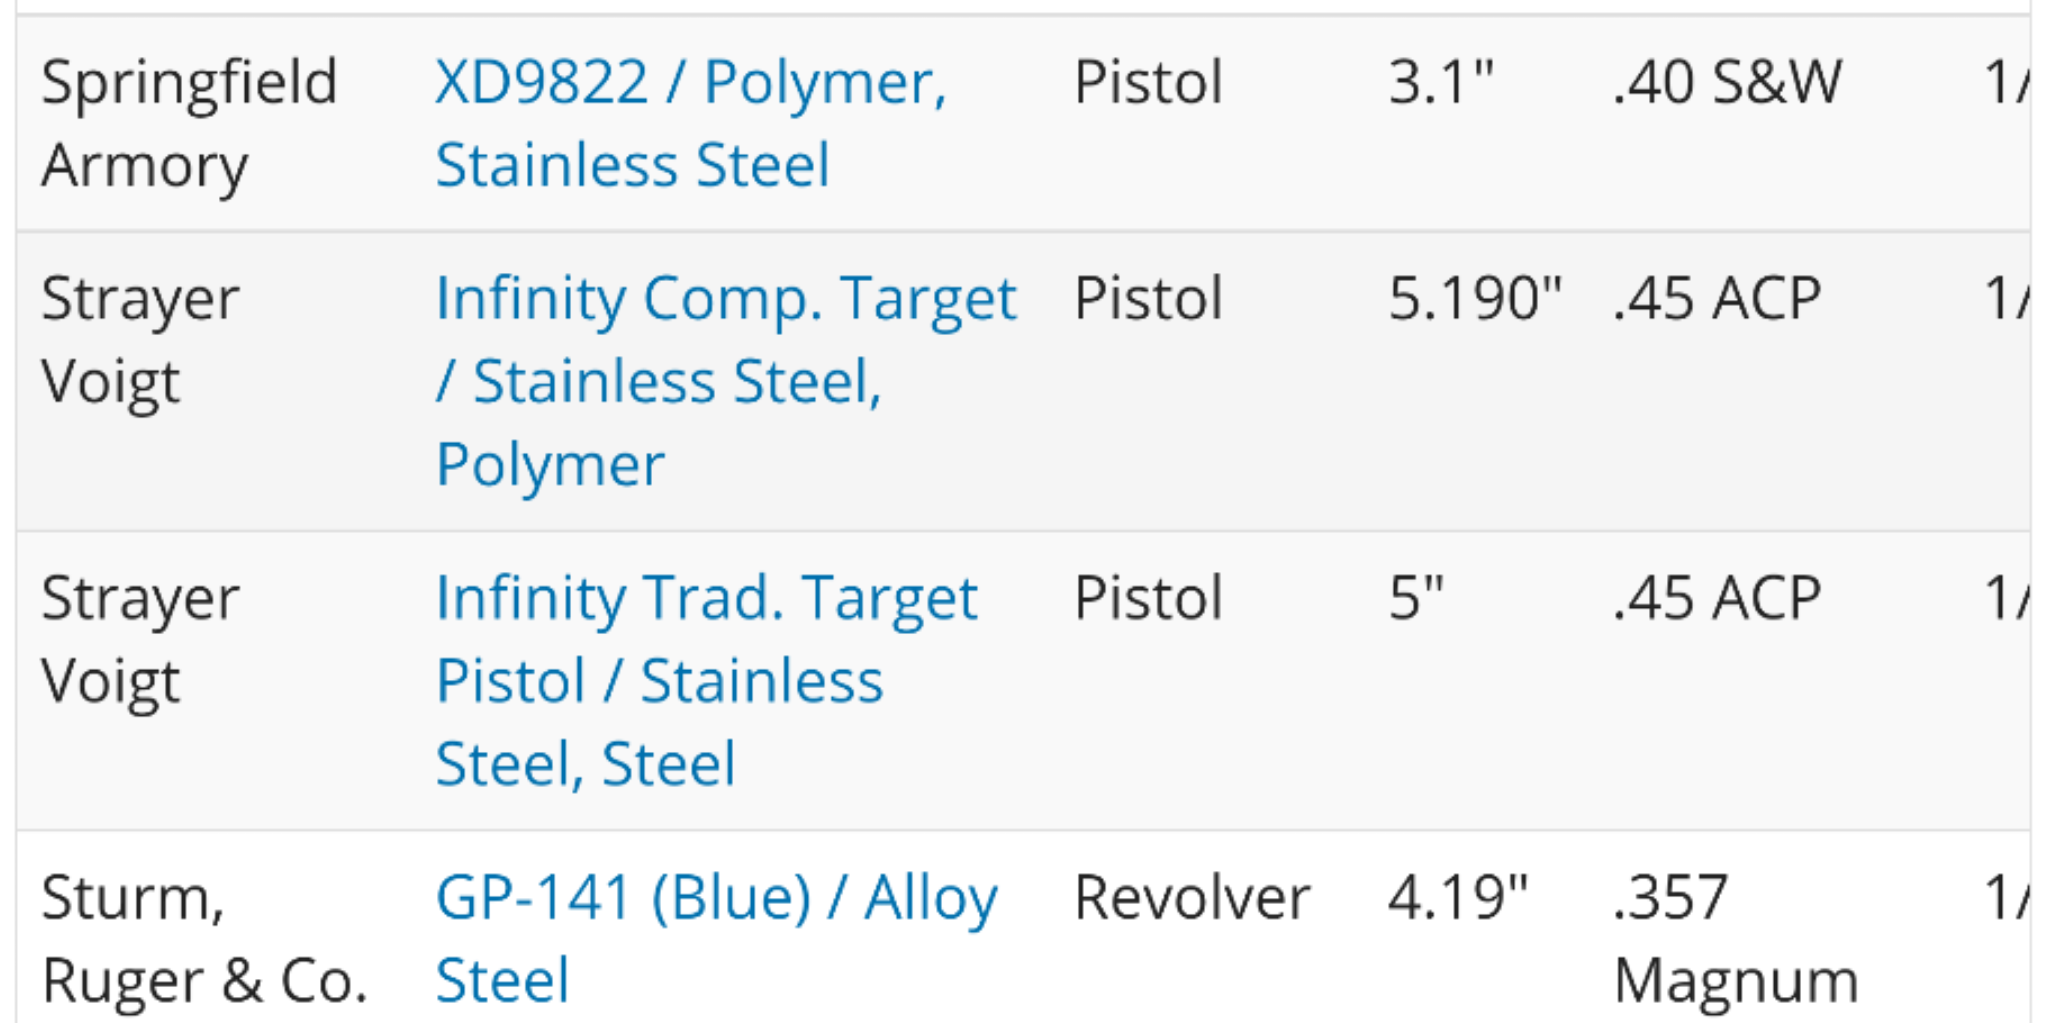Image resolution: width=2048 pixels, height=1023 pixels.
Task: Click Pistol type in the Infinity Comp. row
Action: point(1148,298)
